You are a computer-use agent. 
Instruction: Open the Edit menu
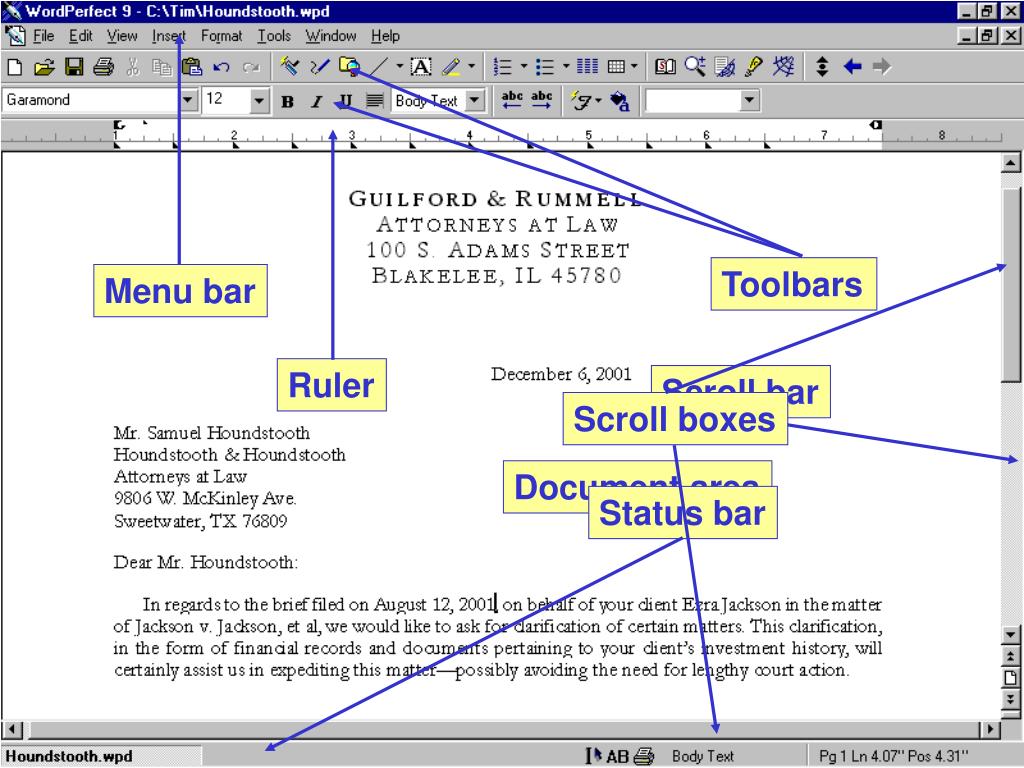81,36
